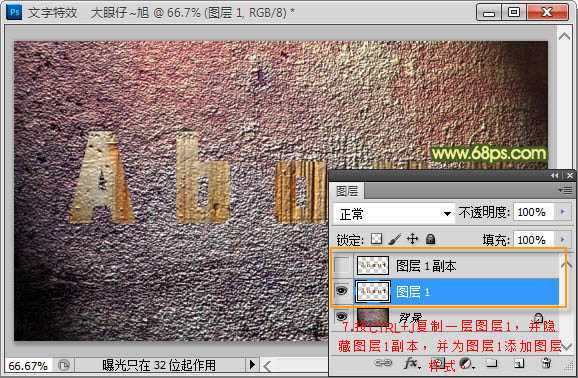578x378 pixels.
Task: Open layers panel options menu
Action: pos(565,190)
